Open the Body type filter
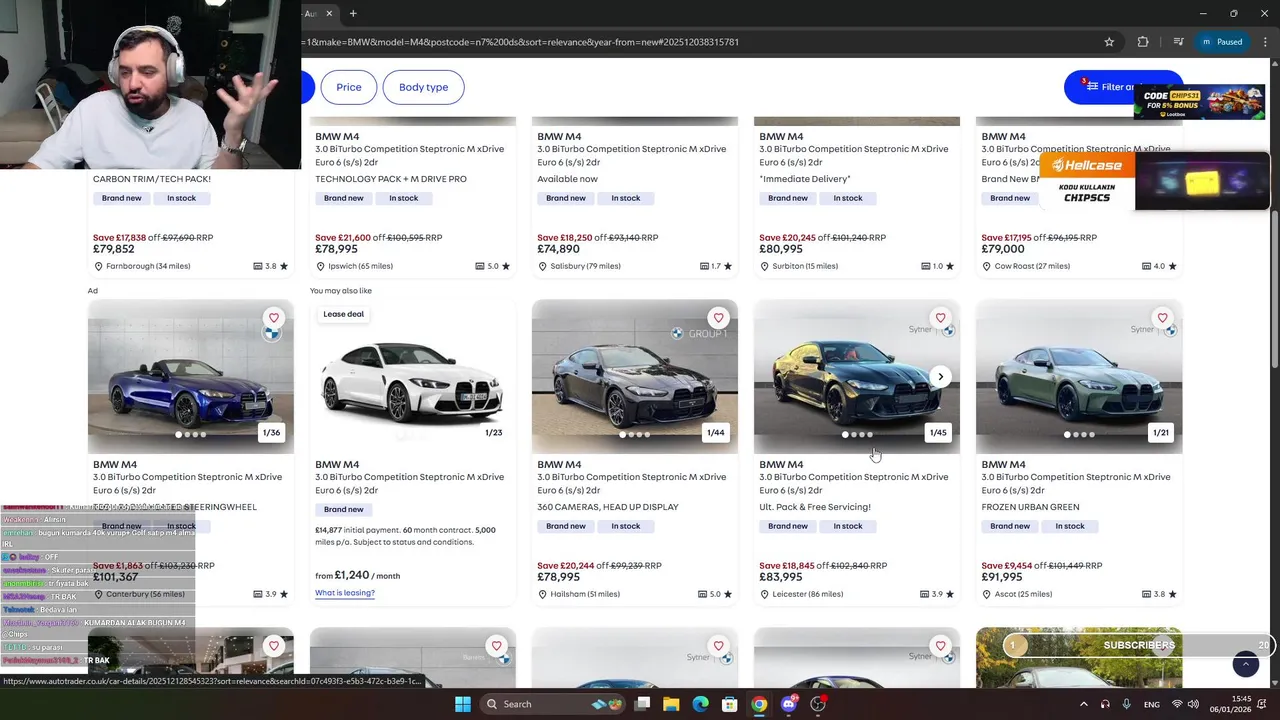 point(424,87)
